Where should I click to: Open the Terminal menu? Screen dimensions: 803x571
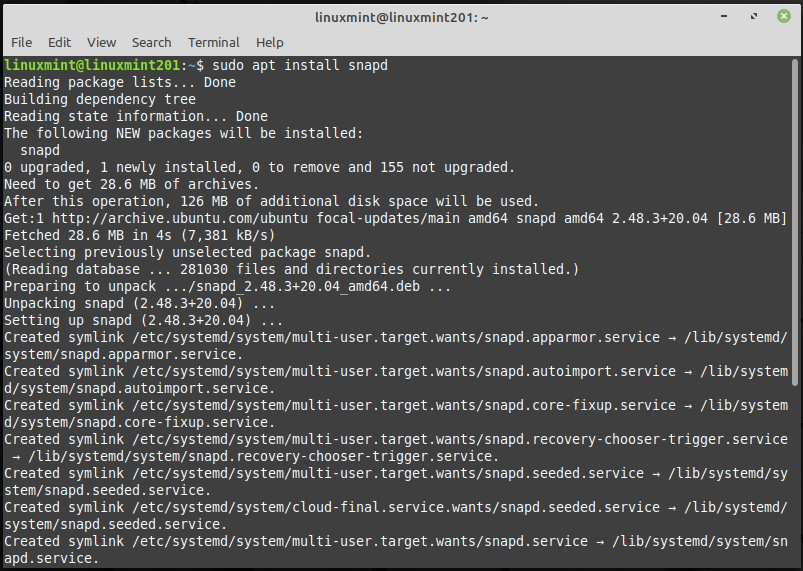(x=213, y=42)
